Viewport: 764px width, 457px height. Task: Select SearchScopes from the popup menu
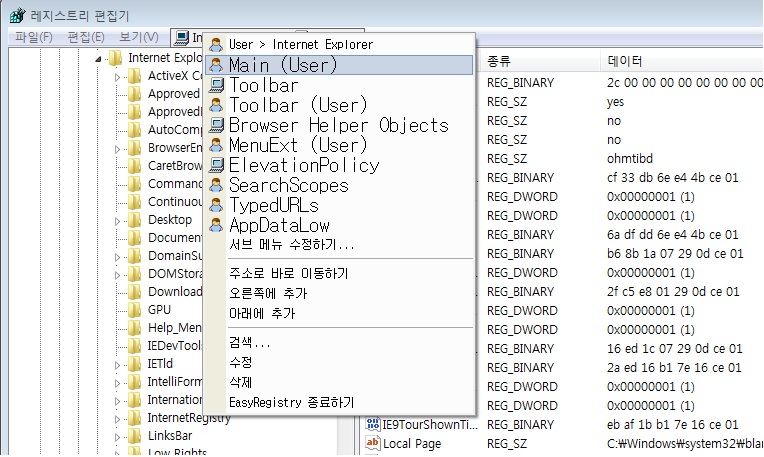click(288, 185)
